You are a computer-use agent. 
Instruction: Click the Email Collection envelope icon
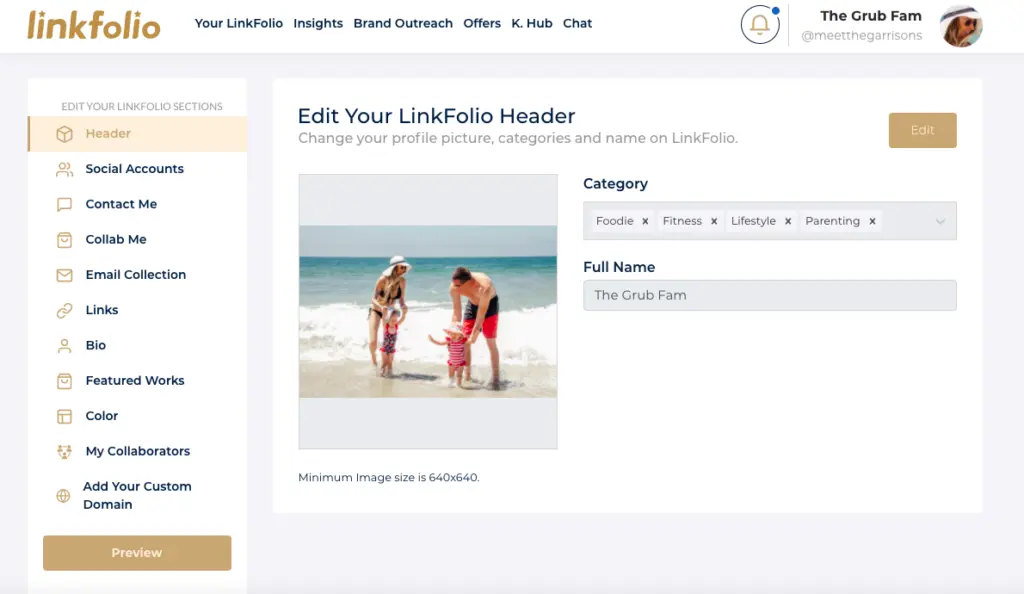click(x=65, y=275)
